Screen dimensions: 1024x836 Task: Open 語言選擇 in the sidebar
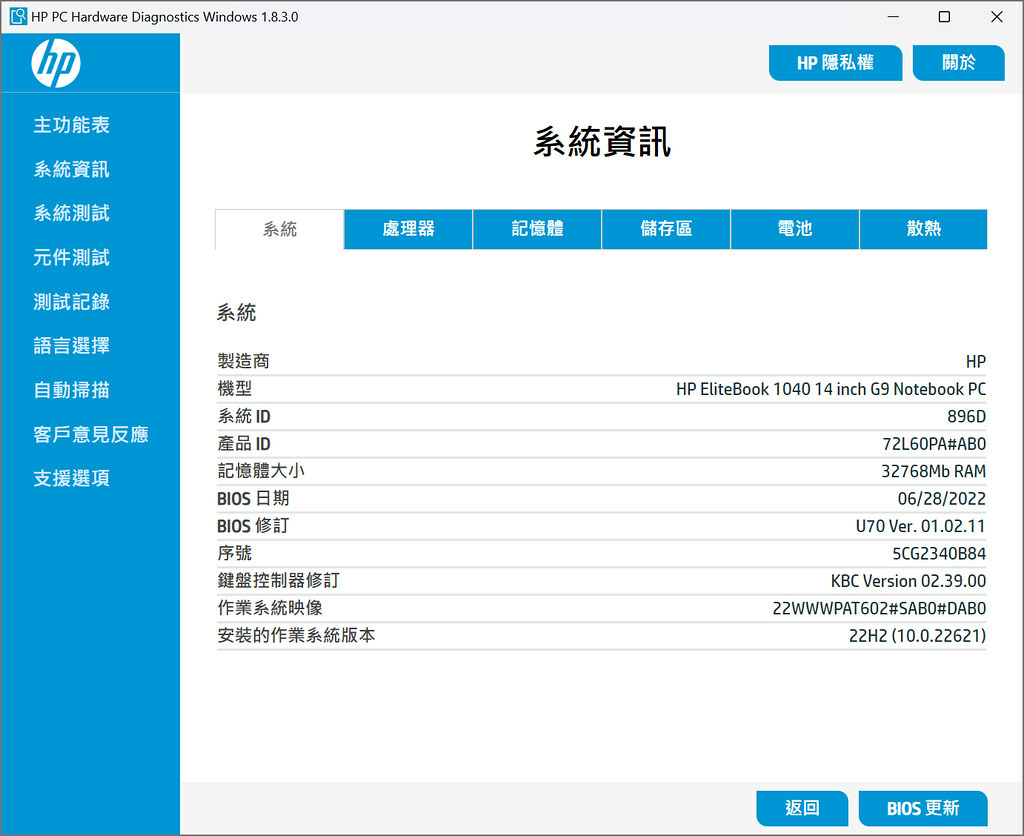click(72, 346)
